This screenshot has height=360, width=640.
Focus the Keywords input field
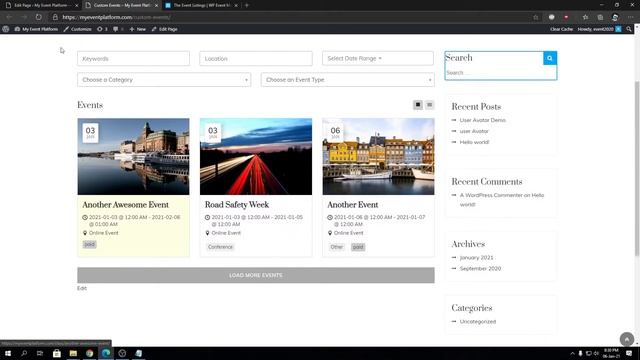point(133,58)
